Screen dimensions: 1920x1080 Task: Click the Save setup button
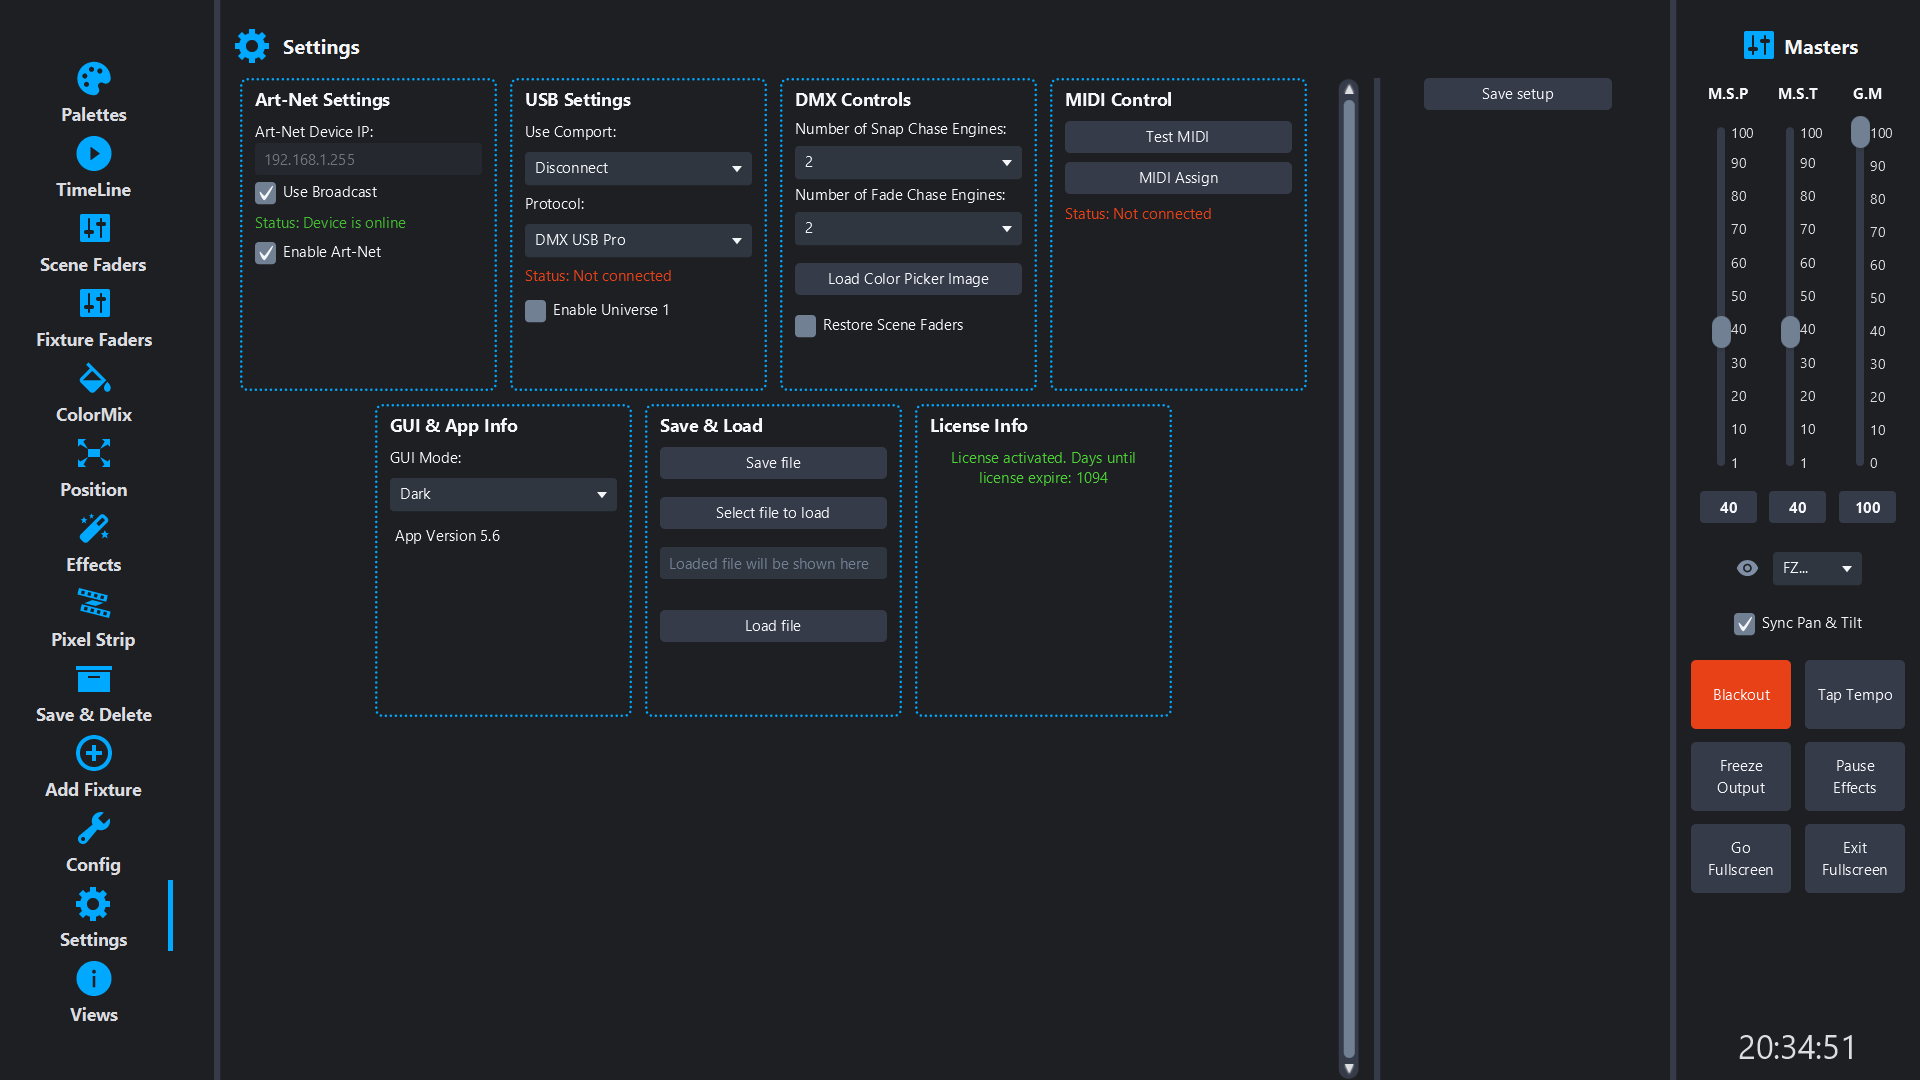(x=1517, y=94)
